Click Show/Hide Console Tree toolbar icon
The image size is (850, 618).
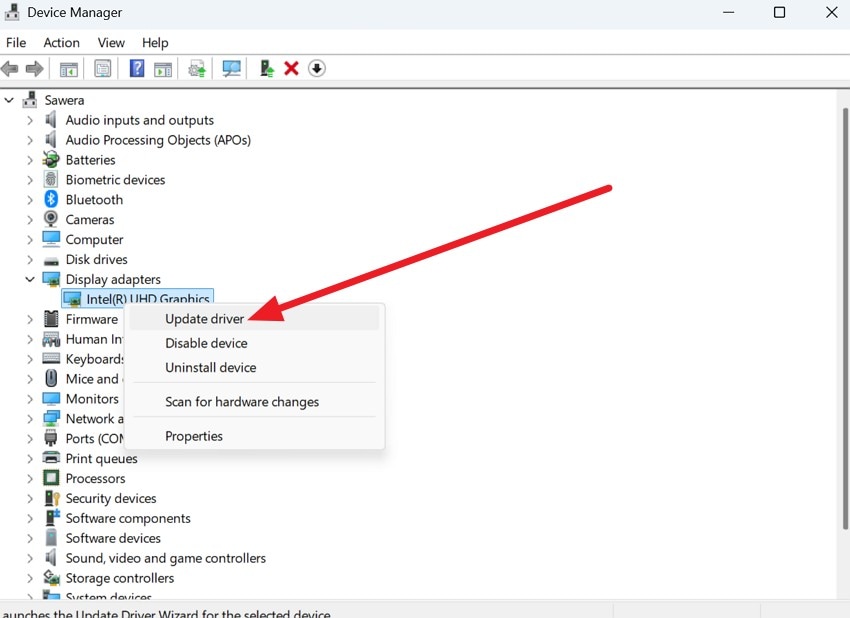[x=69, y=69]
